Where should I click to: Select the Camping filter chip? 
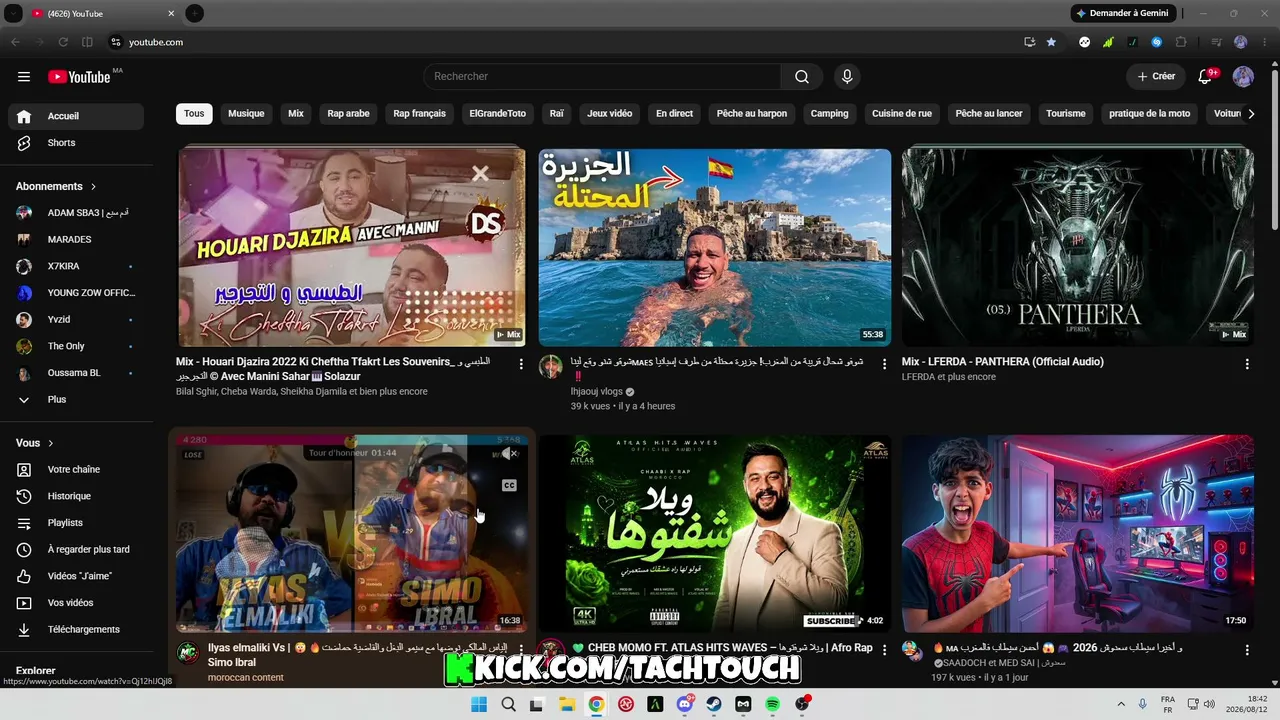(x=830, y=114)
